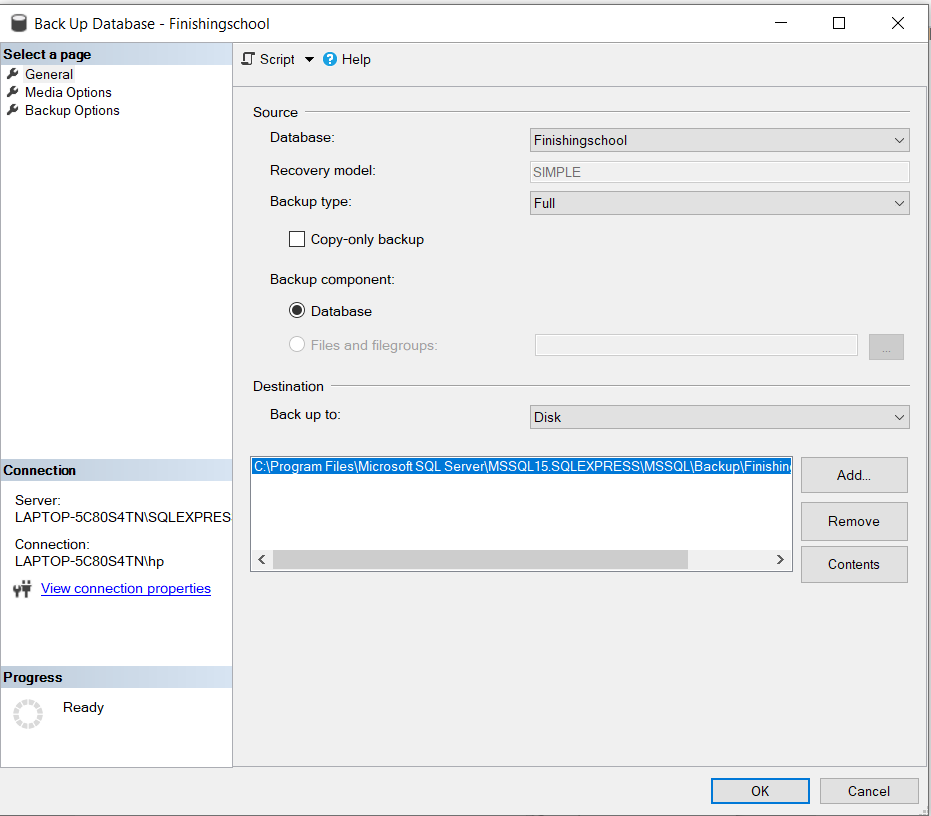The image size is (931, 816).
Task: Click the wrench icon beside General
Action: (x=12, y=74)
